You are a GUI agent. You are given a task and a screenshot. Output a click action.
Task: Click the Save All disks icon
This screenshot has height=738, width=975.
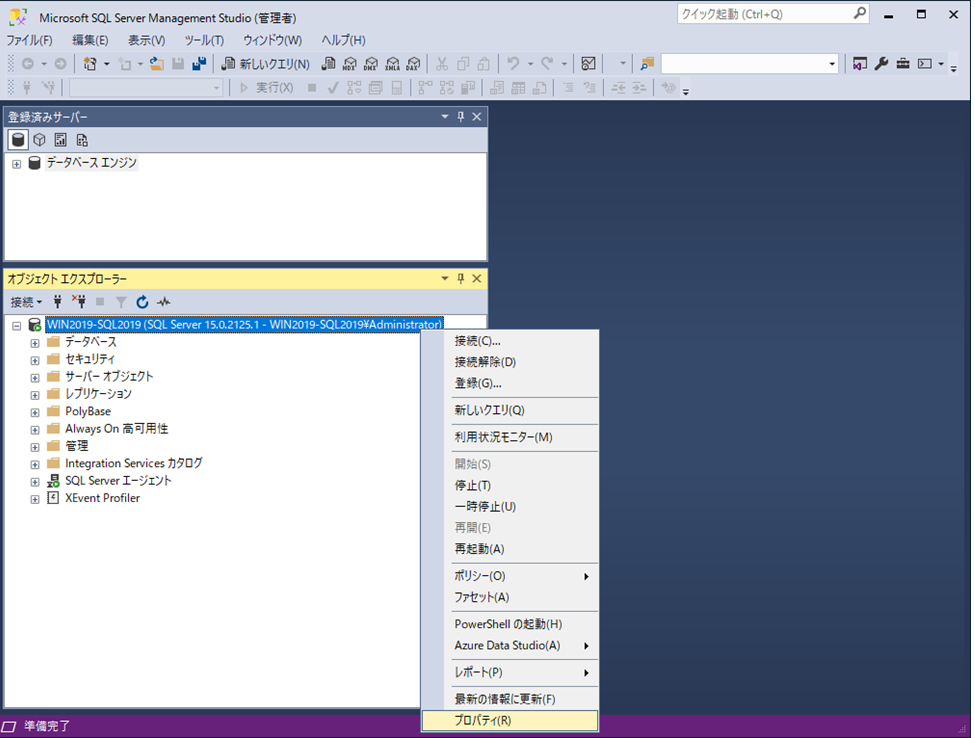199,64
